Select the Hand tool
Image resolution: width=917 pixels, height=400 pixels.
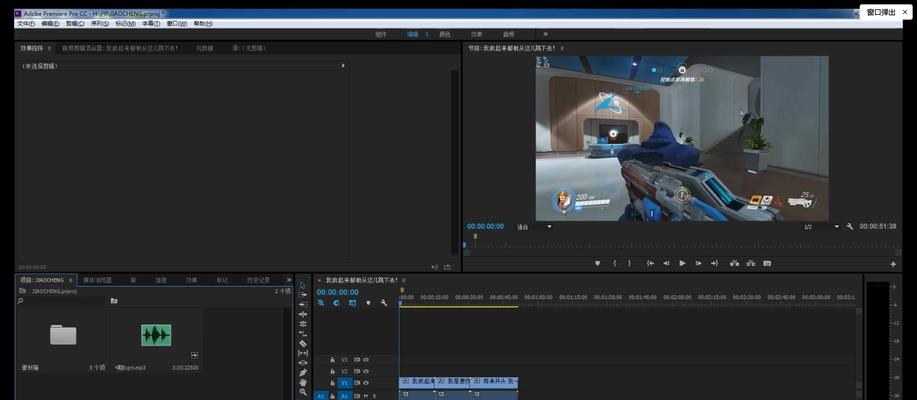coord(302,382)
